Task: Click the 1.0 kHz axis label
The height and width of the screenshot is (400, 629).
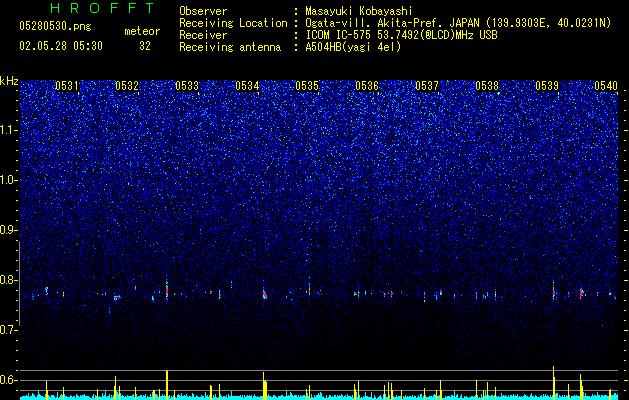Action: pos(9,180)
